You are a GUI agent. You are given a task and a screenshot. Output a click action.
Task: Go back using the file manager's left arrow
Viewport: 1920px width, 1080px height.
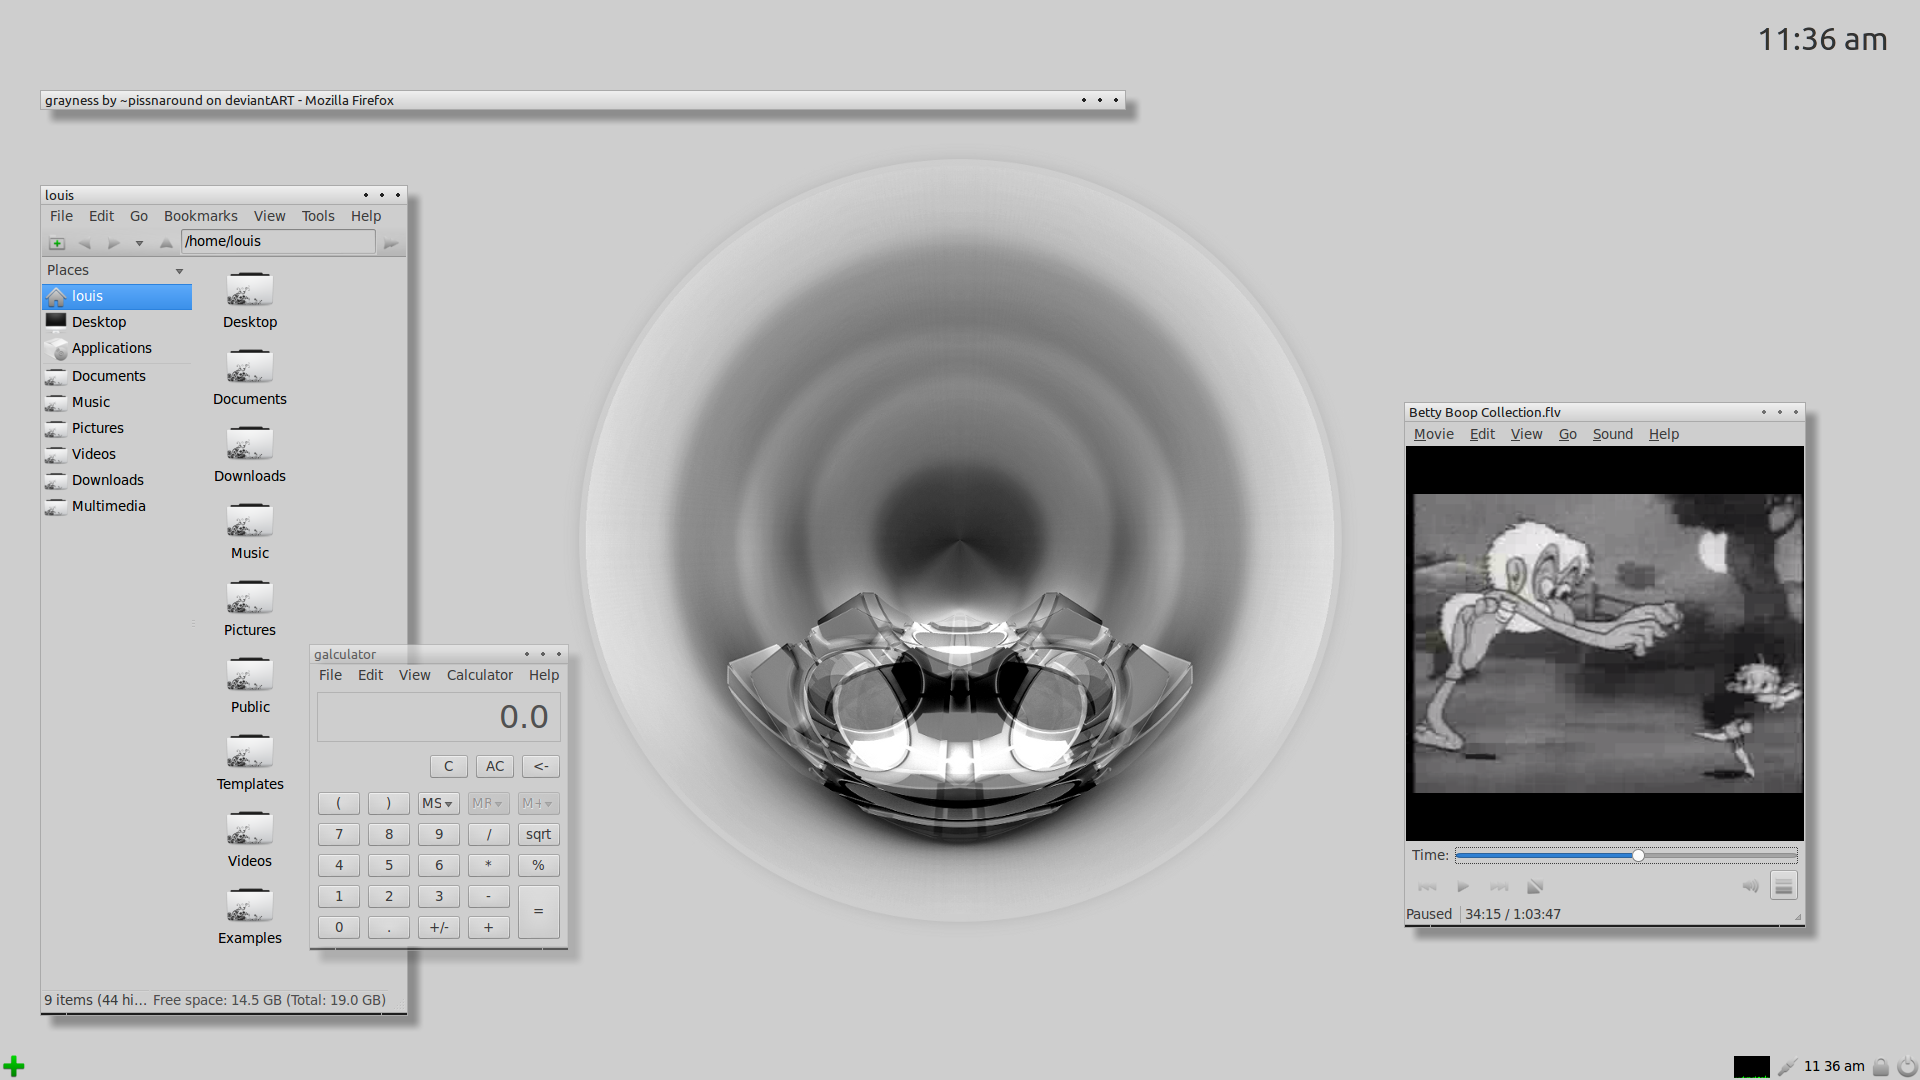click(x=84, y=243)
